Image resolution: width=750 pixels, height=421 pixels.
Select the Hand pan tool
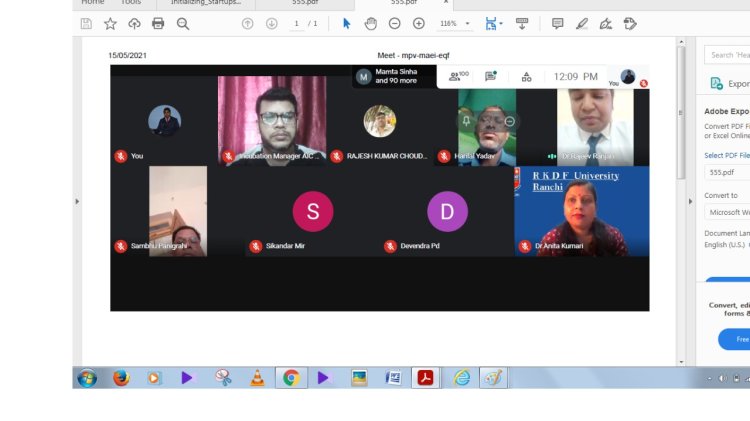371,23
